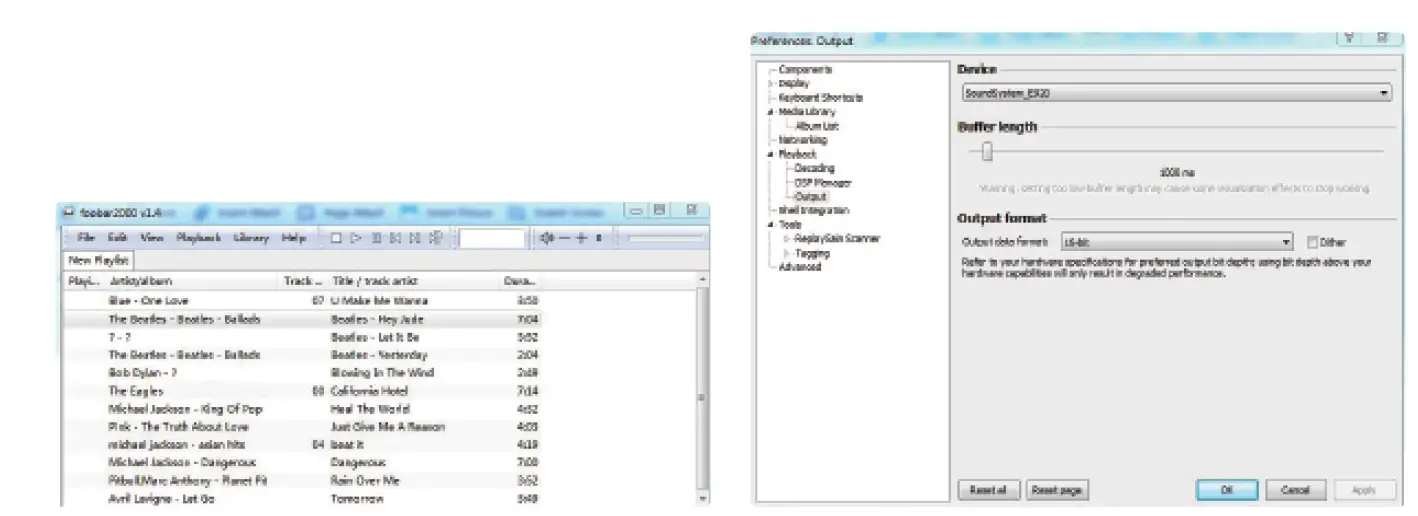The height and width of the screenshot is (516, 1418).
Task: Select the track Beatles - Hey Jude
Action: click(x=377, y=319)
